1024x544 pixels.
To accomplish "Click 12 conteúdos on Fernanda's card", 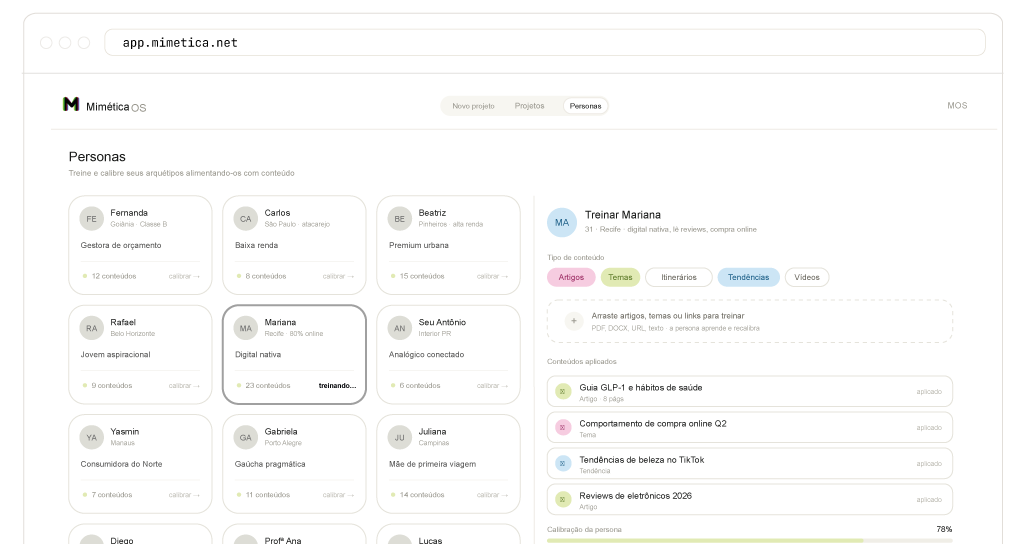I will [114, 276].
